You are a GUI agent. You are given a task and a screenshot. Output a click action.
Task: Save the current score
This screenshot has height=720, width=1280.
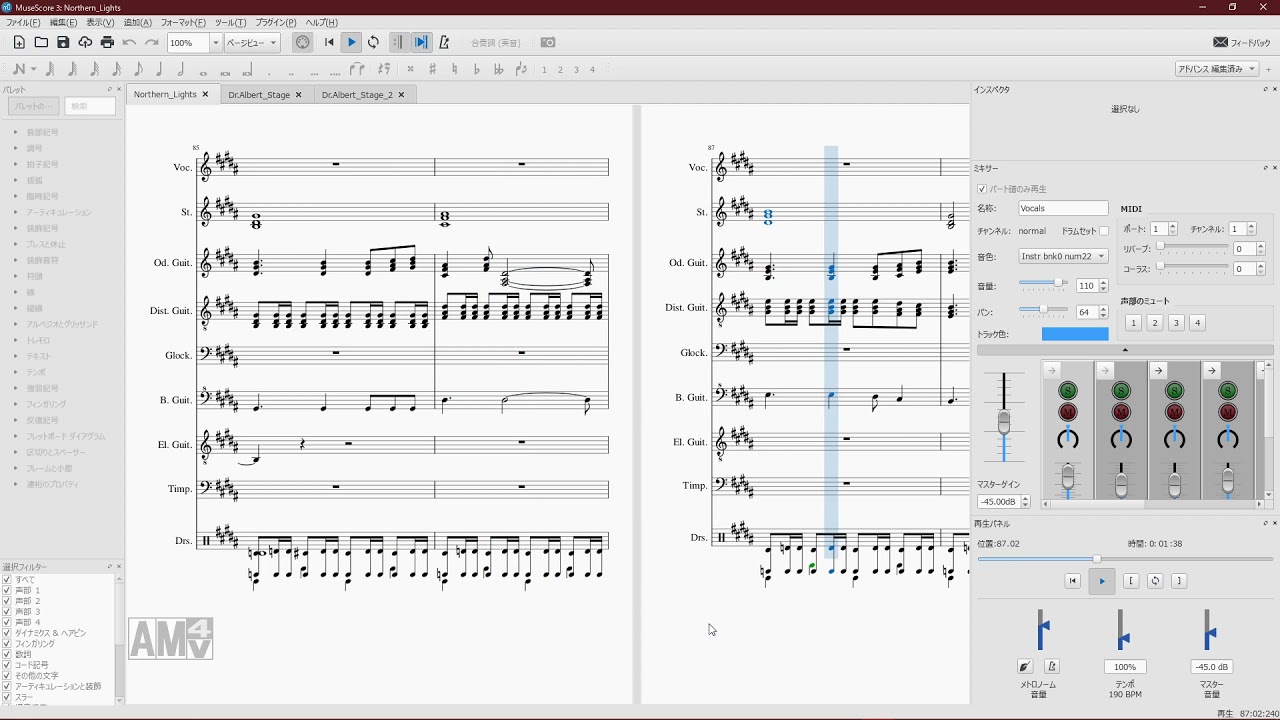(63, 42)
